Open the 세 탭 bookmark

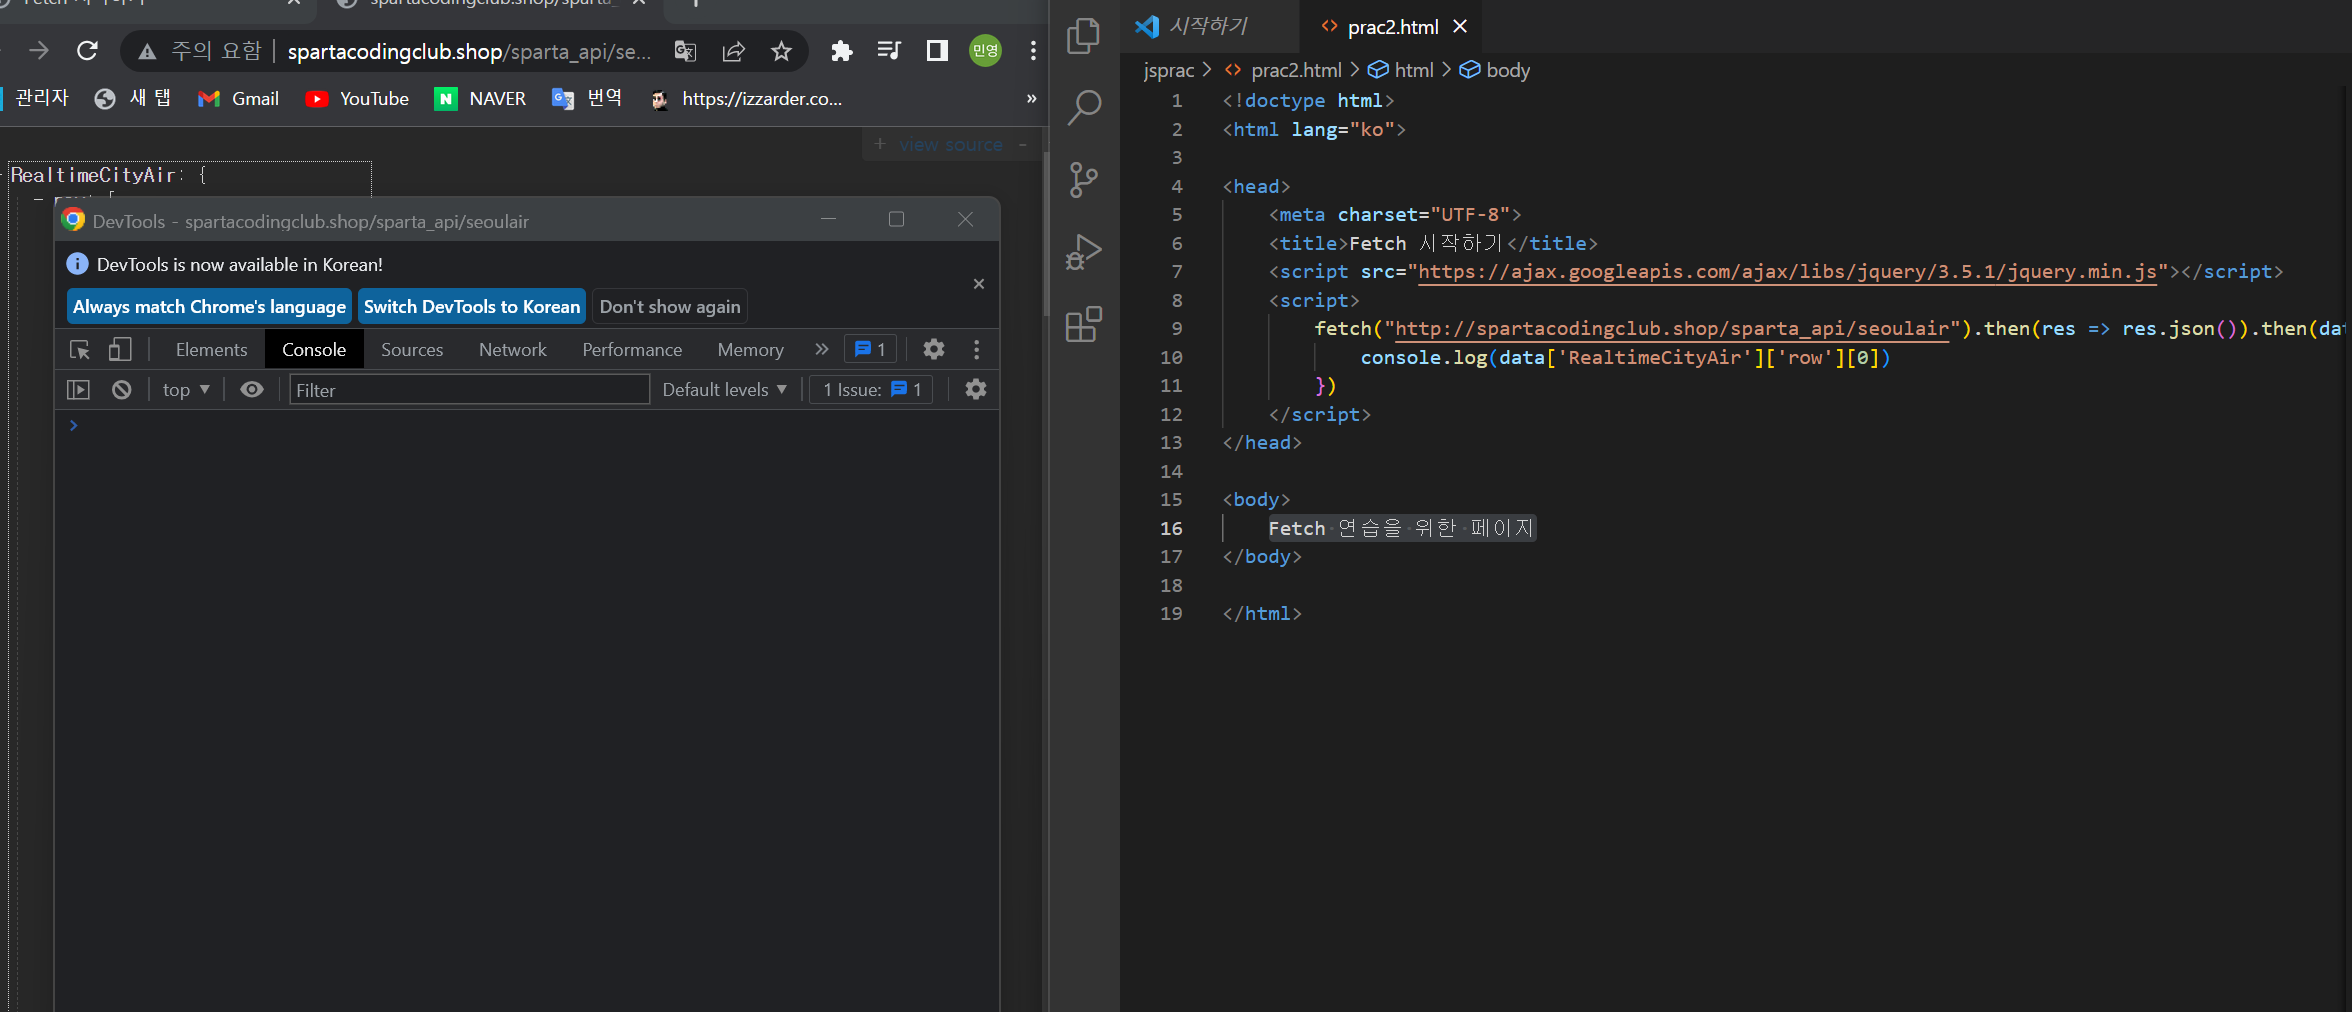point(134,99)
